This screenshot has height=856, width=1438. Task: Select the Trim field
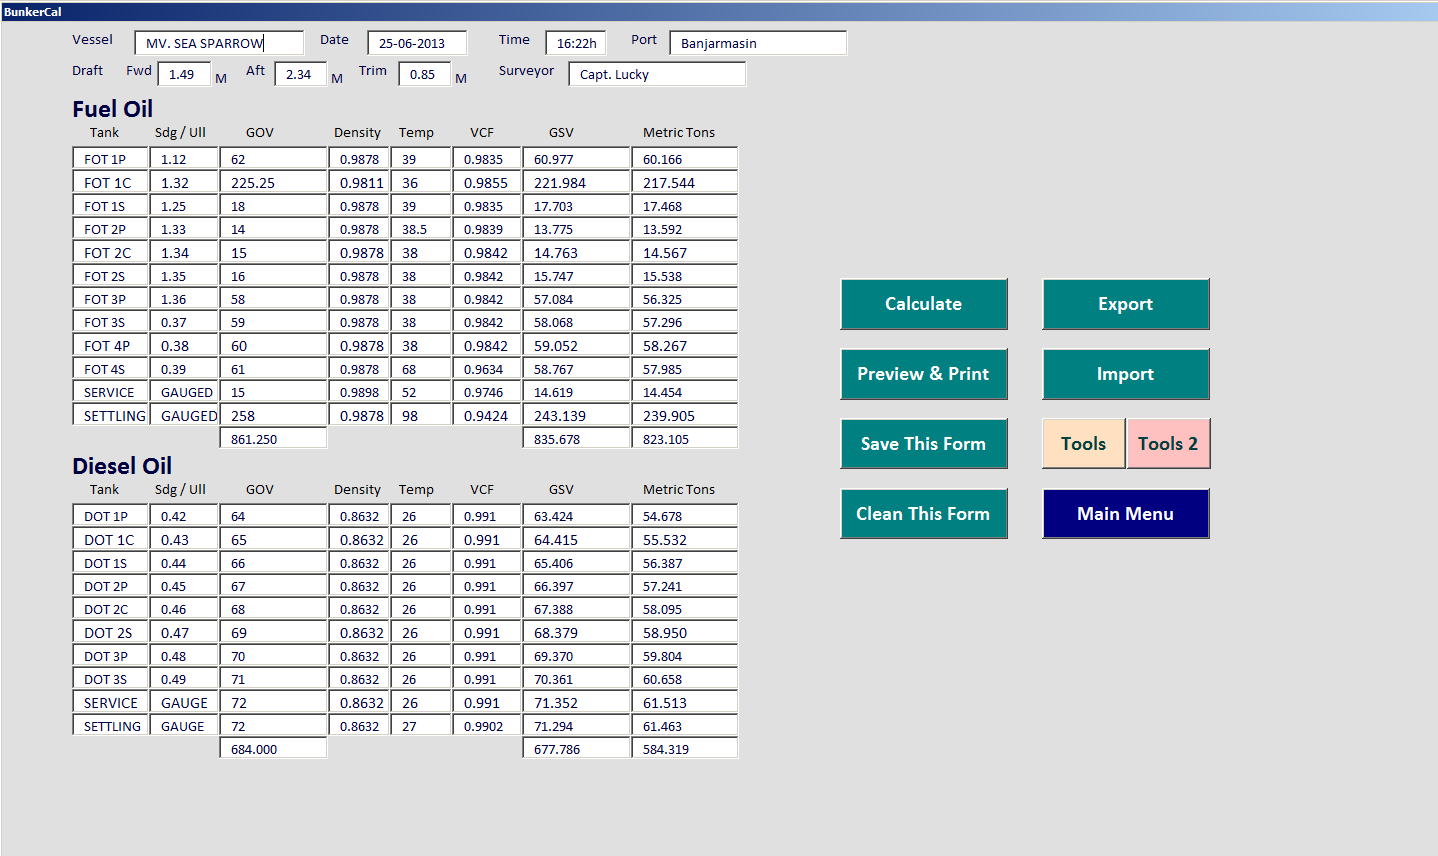click(x=425, y=74)
